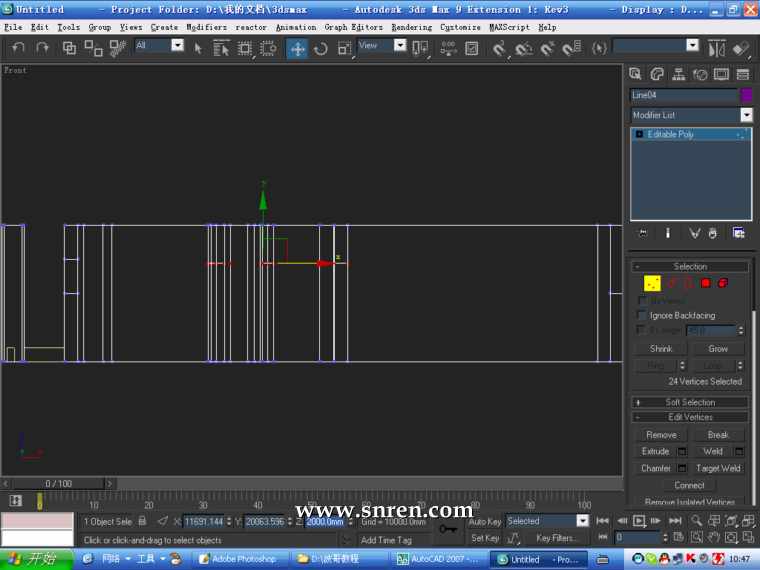The width and height of the screenshot is (760, 570).
Task: Open the reference coordinate View dropdown
Action: pos(400,46)
